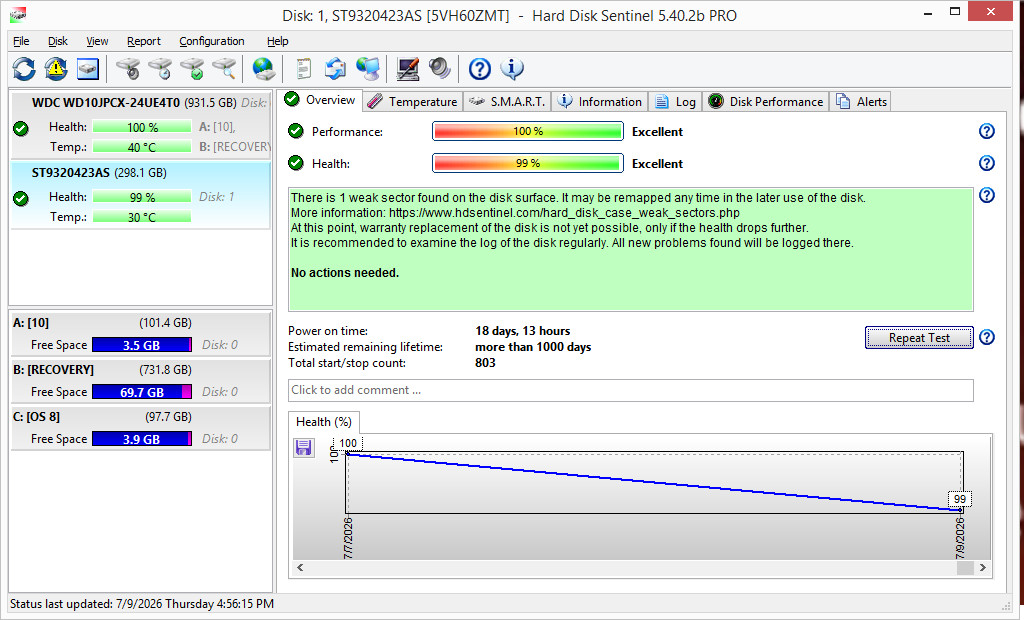
Task: Click the blue question mark toolbar help icon
Action: 480,69
